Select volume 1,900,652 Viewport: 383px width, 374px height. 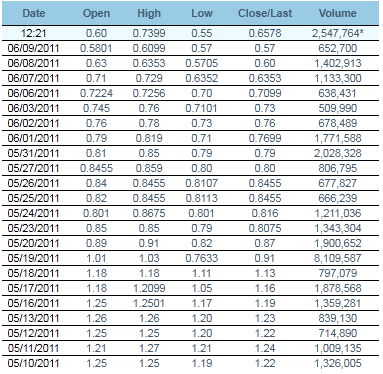coord(338,243)
